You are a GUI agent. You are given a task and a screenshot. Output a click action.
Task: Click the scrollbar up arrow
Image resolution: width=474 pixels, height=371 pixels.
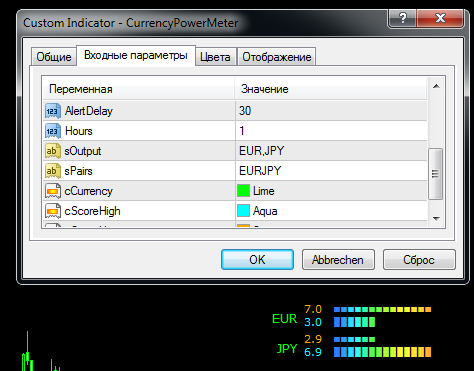tap(436, 87)
